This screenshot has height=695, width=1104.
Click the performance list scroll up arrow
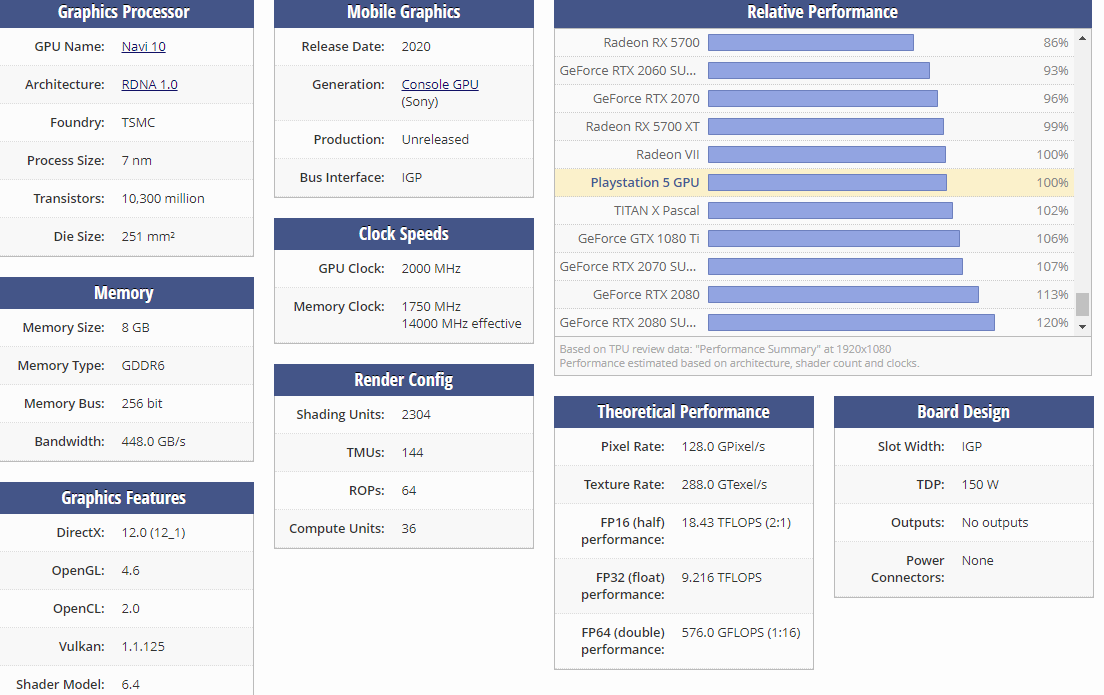[1082, 36]
